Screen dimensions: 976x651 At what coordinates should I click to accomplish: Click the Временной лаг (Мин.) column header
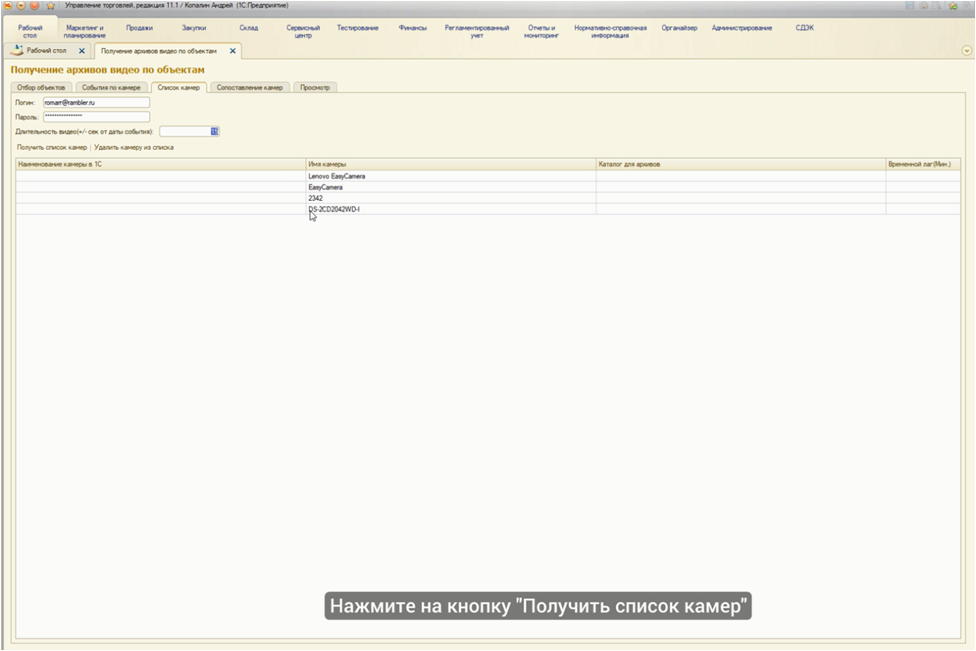click(922, 164)
